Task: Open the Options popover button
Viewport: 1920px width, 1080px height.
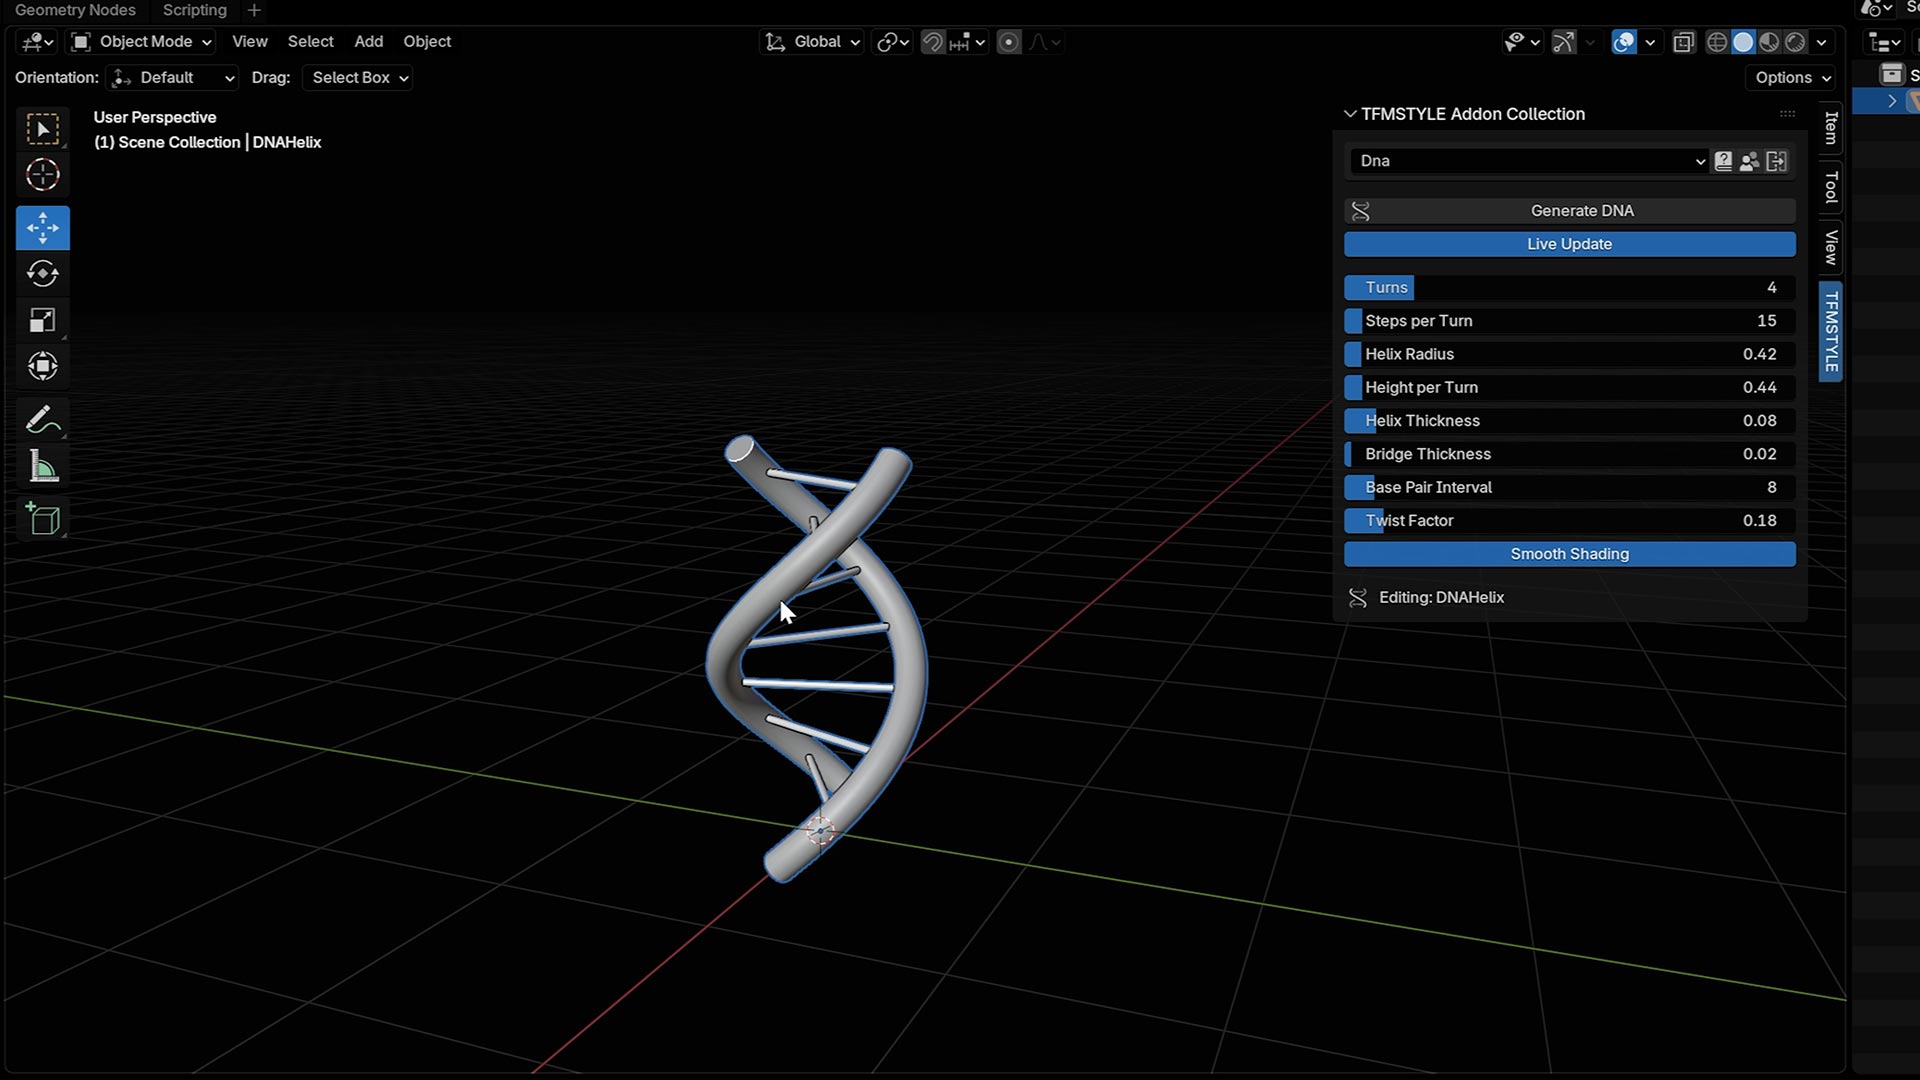Action: pyautogui.click(x=1792, y=78)
